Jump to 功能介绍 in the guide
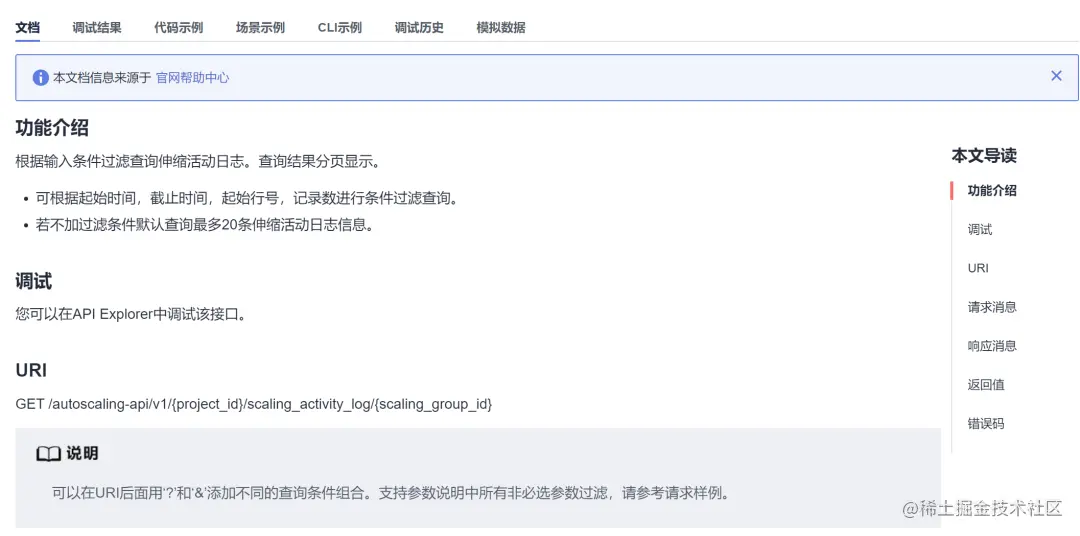Image resolution: width=1080 pixels, height=536 pixels. [x=992, y=191]
